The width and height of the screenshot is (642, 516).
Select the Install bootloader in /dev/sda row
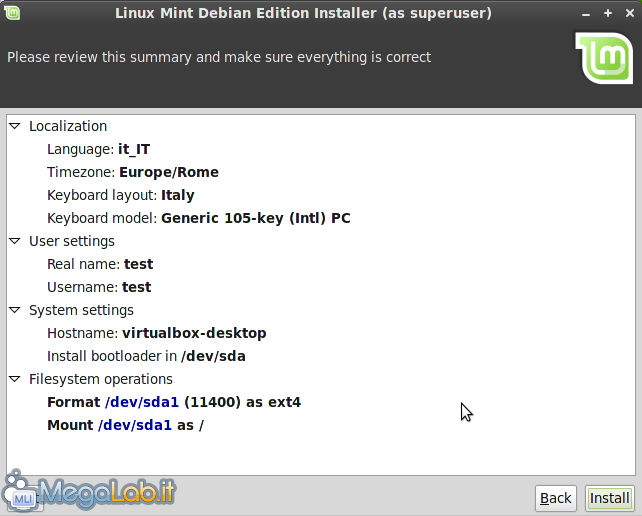(x=146, y=356)
